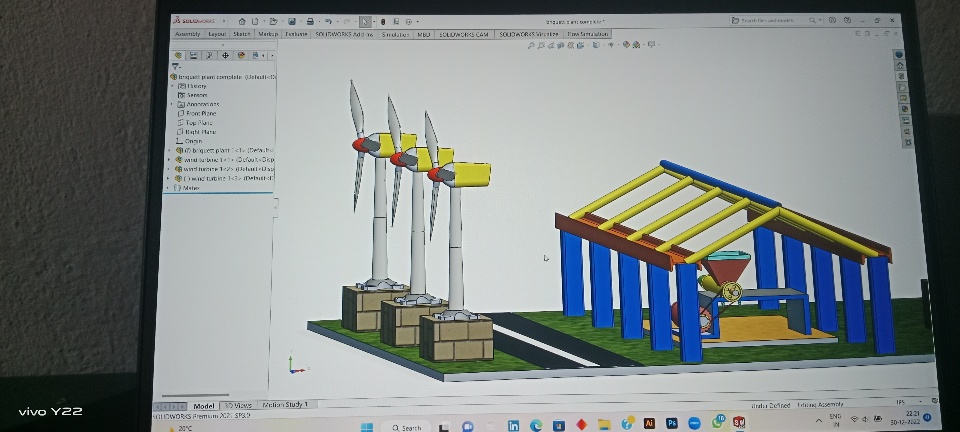Open the Flow Simulation tab
960x432 pixels.
587,34
